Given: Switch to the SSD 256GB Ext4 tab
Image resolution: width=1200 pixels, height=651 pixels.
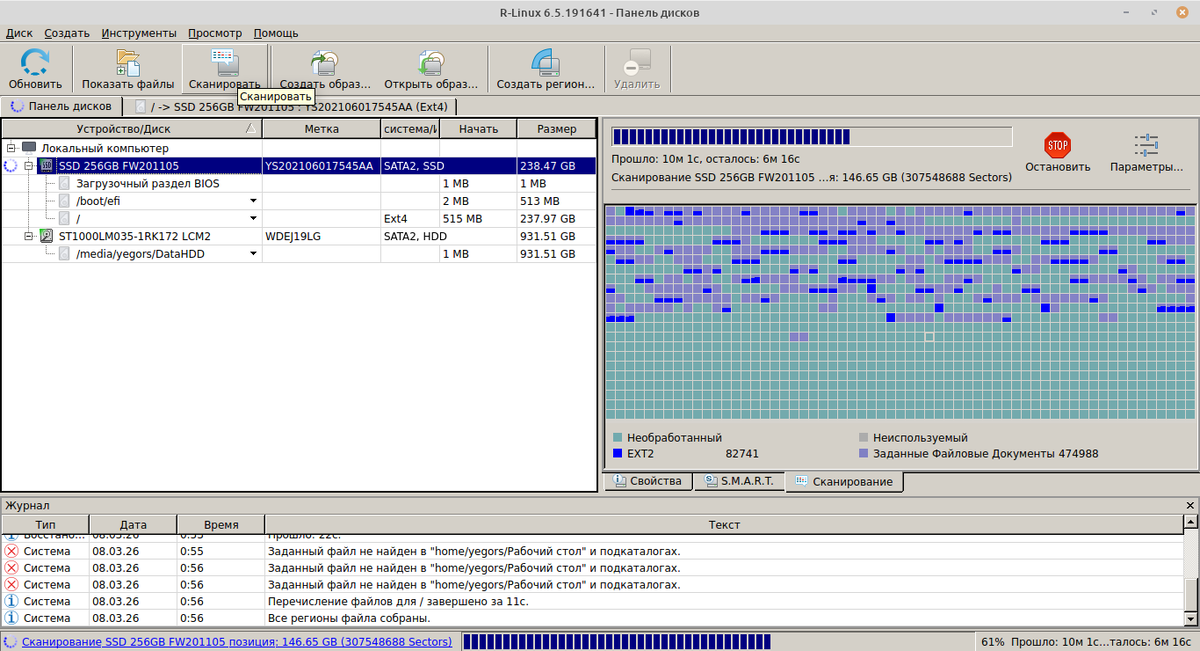Looking at the screenshot, I should [292, 106].
